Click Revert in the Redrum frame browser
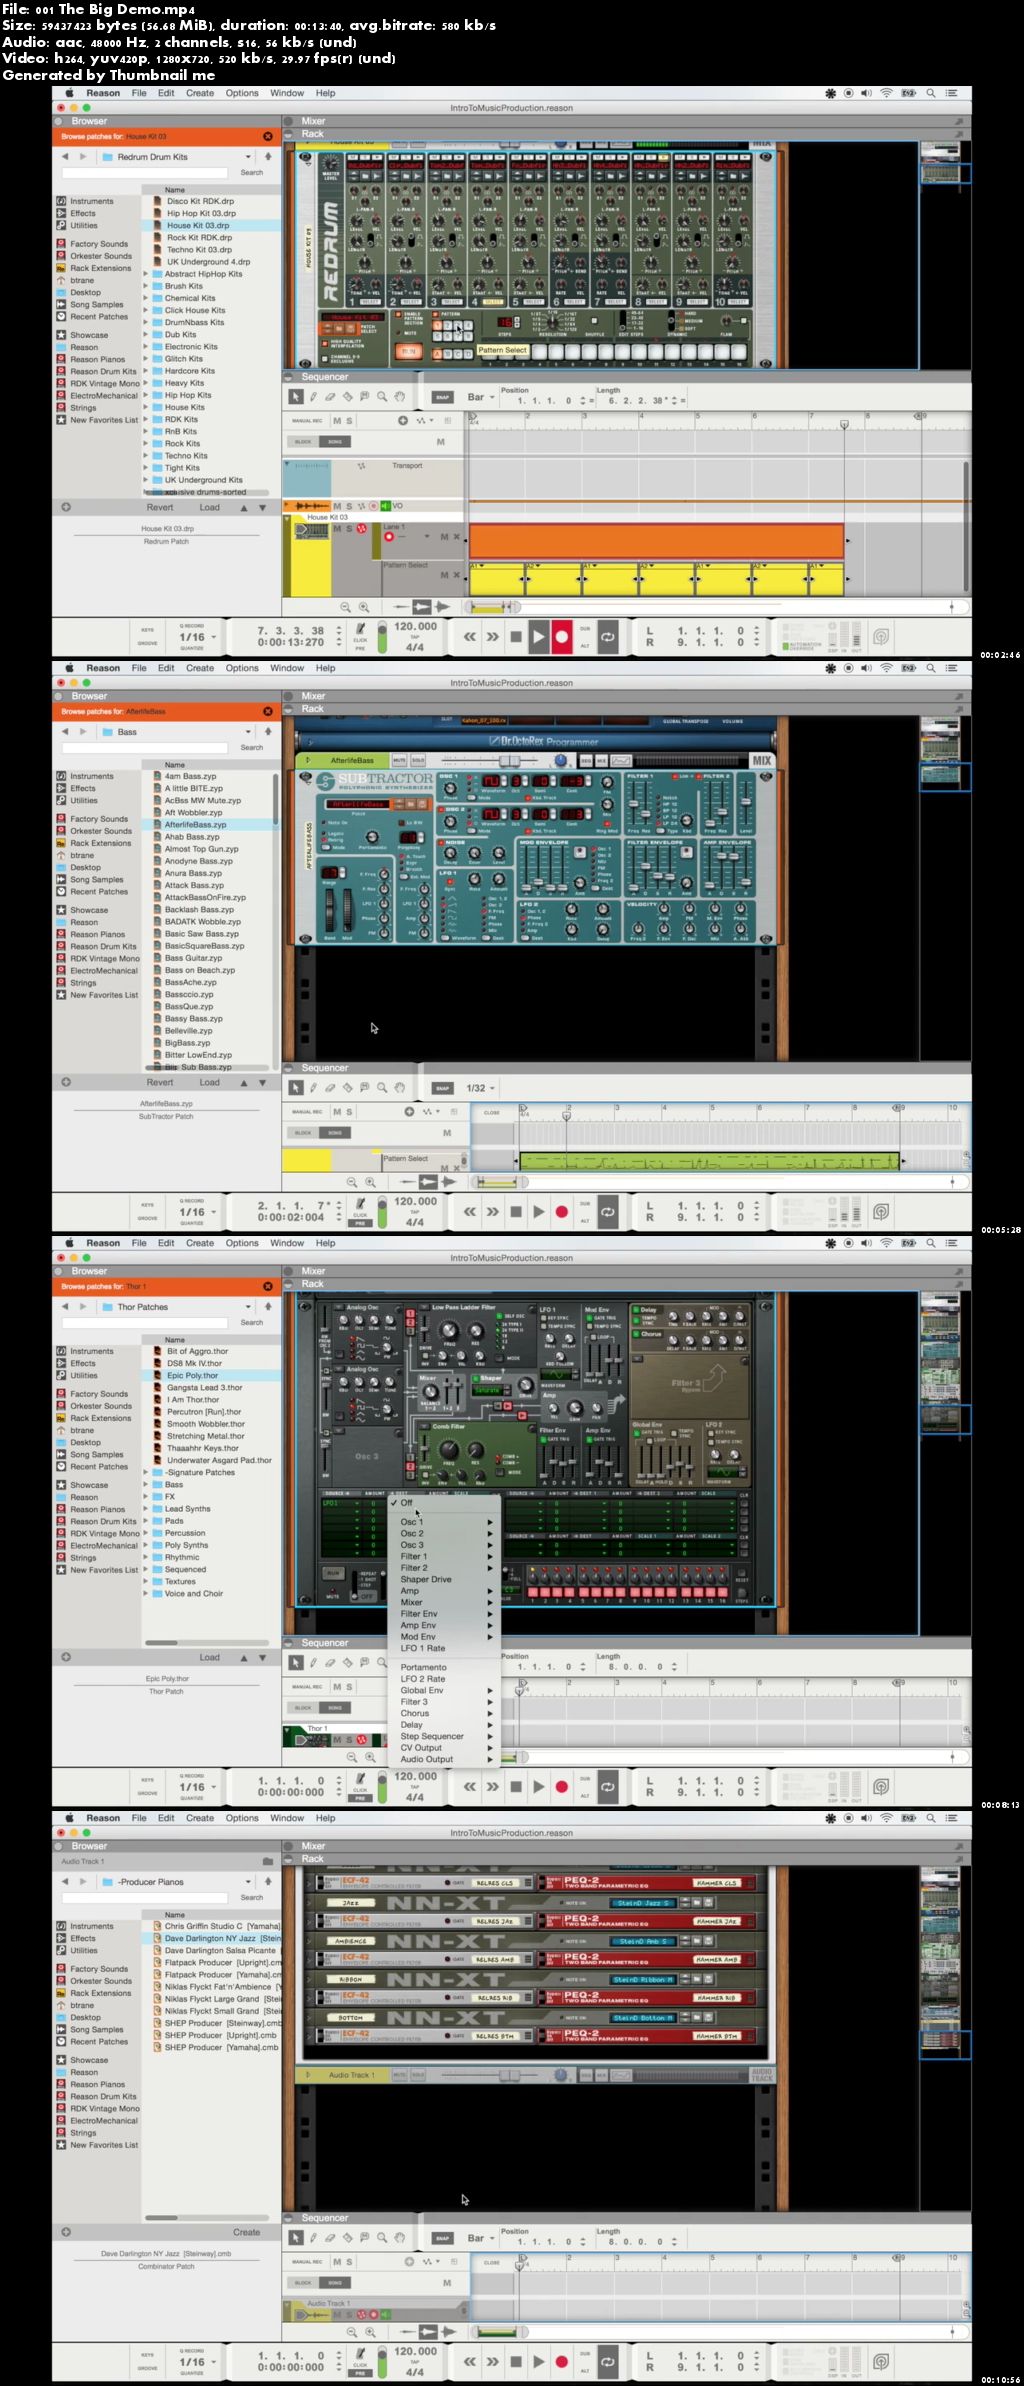 160,507
